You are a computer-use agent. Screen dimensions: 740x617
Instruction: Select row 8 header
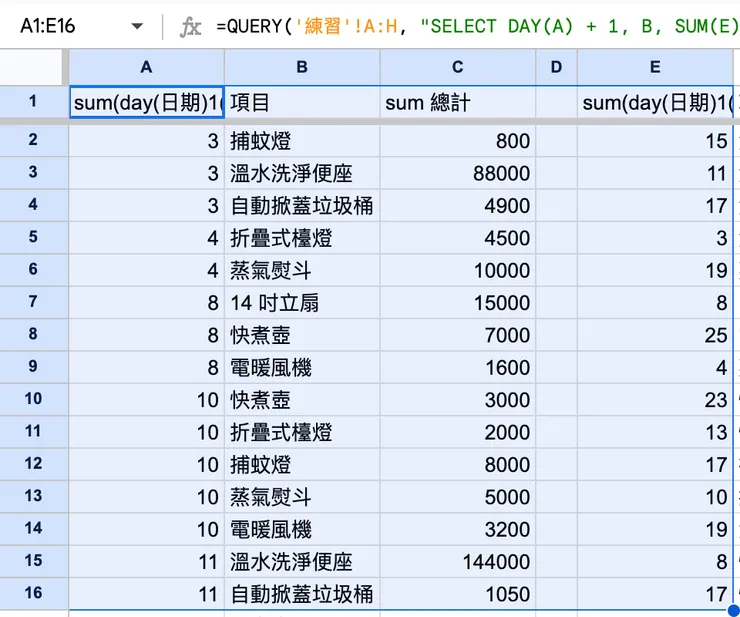click(33, 334)
